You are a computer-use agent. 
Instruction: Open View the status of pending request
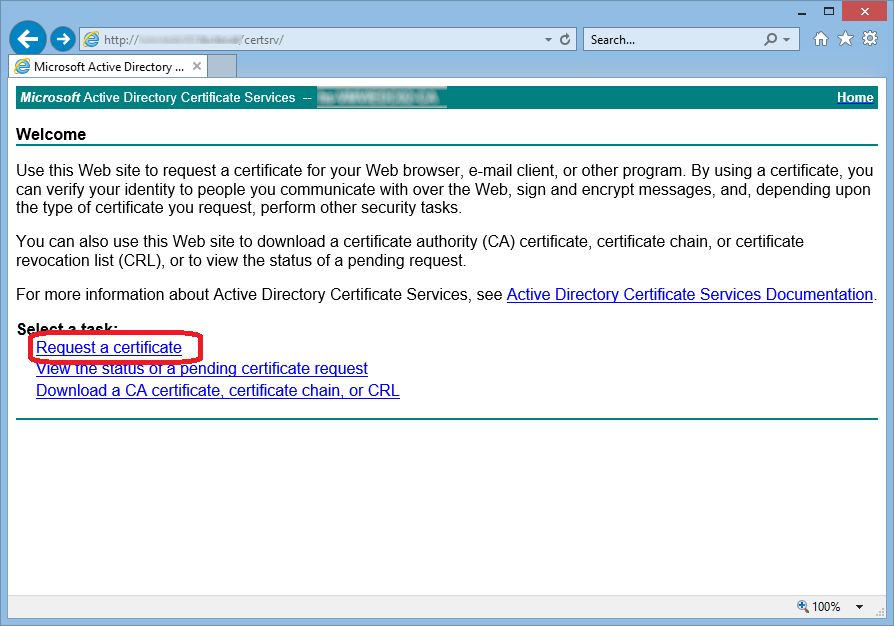[x=201, y=369]
